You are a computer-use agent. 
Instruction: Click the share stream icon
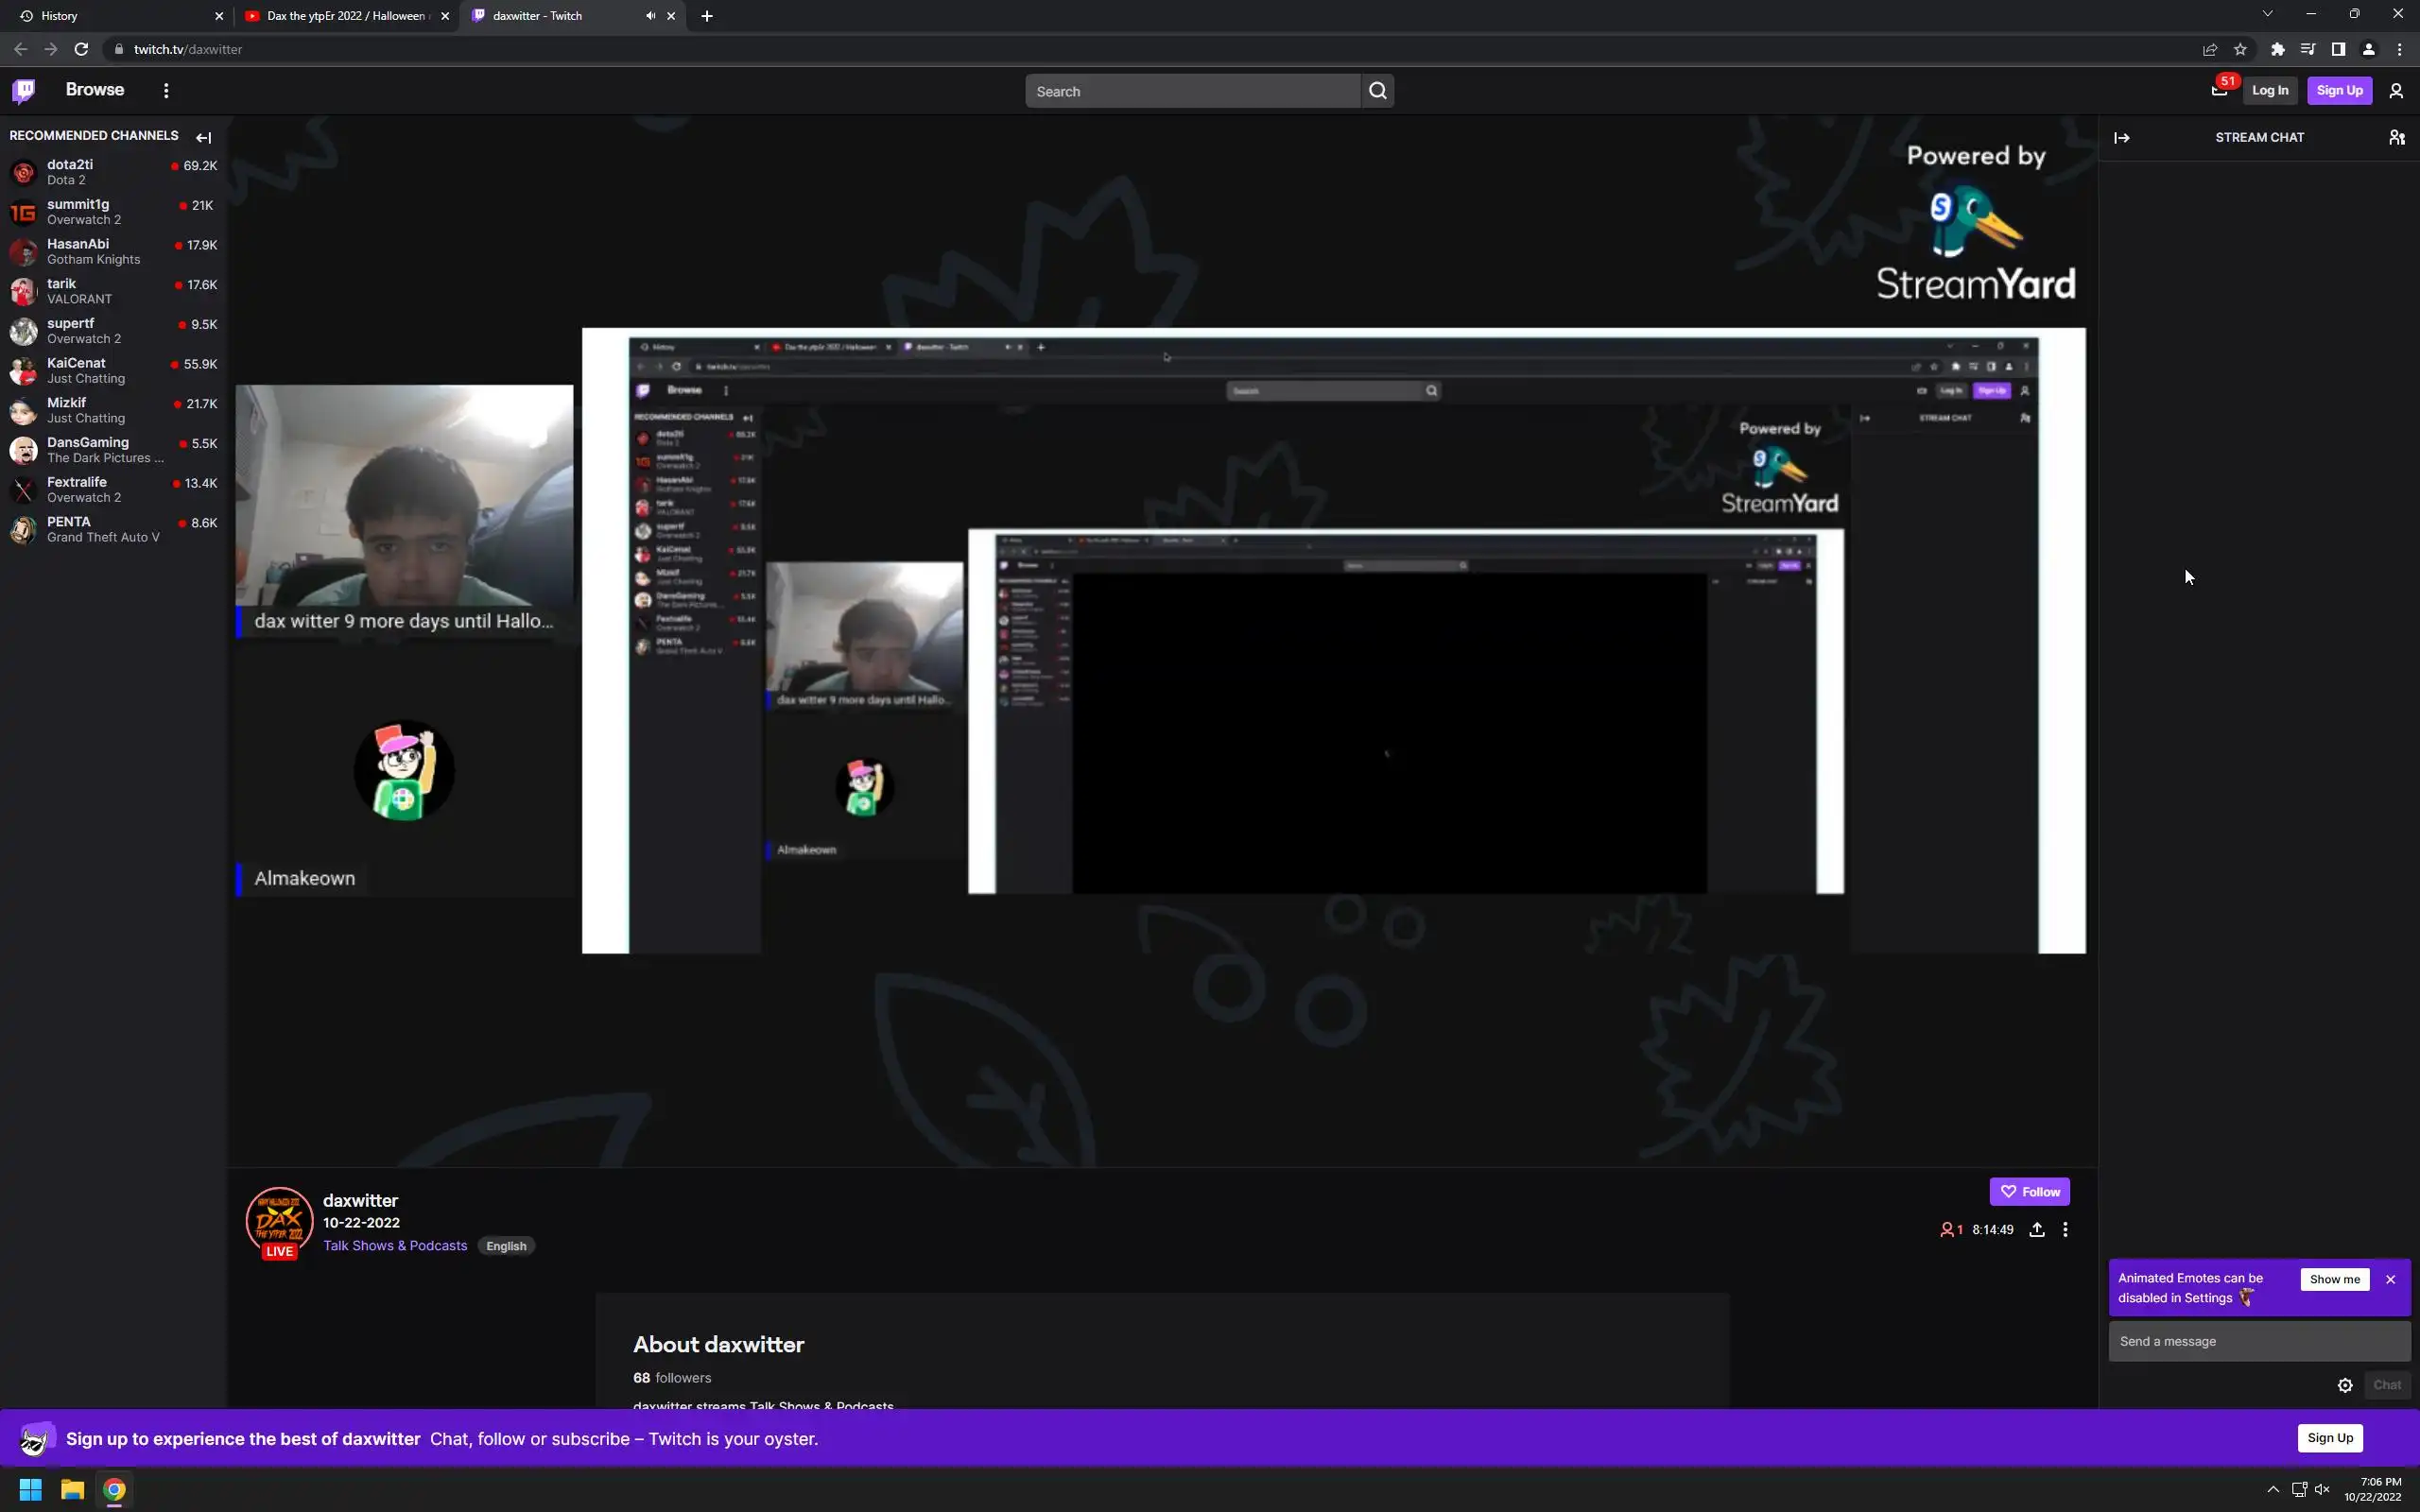2036,1230
